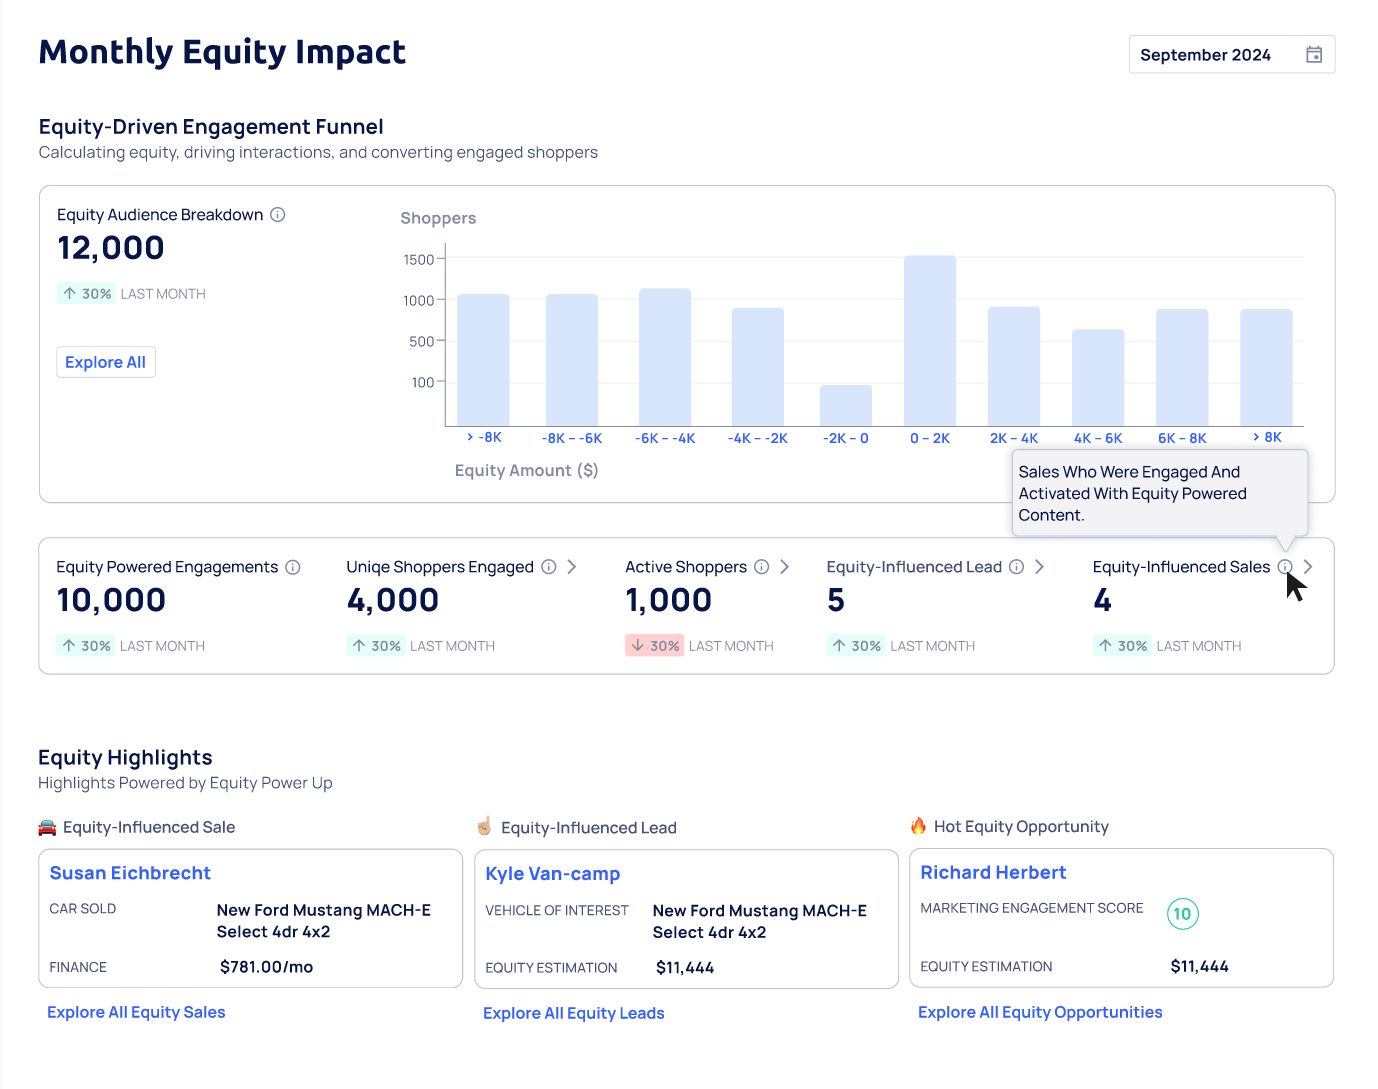The height and width of the screenshot is (1089, 1378).
Task: Open Explore All Equity Sales link
Action: click(136, 1012)
